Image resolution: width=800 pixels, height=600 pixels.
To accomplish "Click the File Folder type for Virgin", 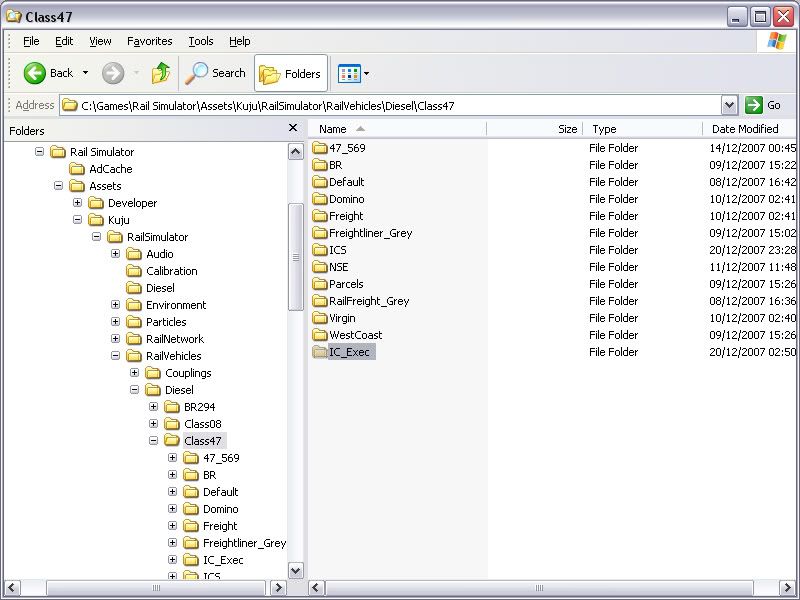I will coord(613,318).
